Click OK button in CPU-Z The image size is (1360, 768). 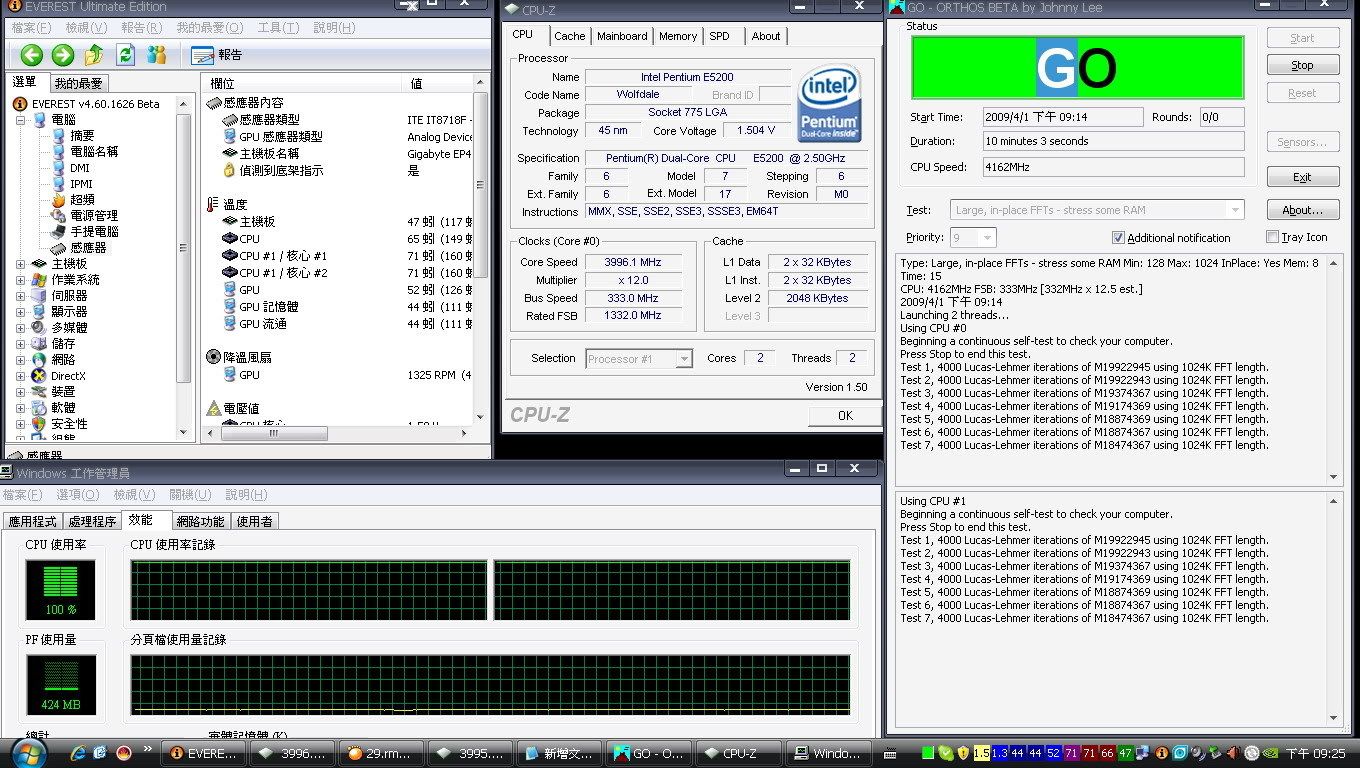(845, 416)
